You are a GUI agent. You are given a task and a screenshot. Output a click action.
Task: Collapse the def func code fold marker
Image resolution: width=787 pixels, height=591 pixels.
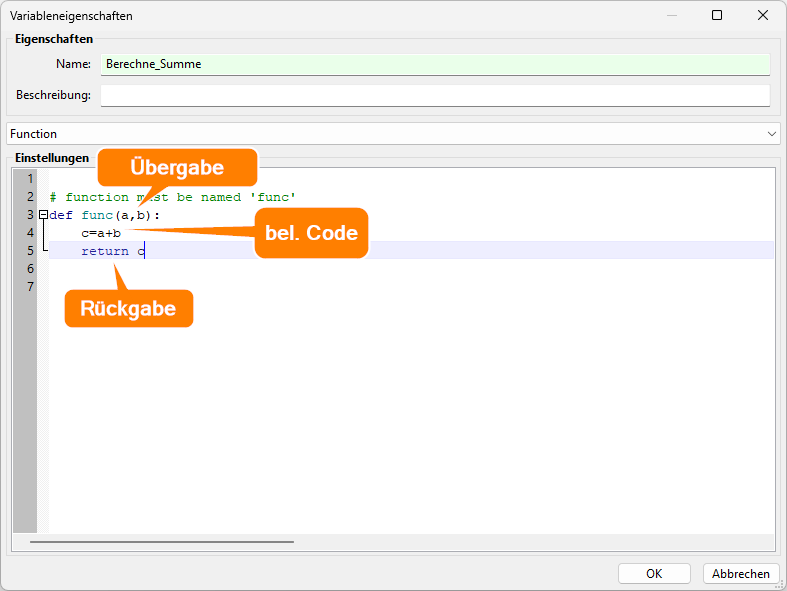pos(44,215)
